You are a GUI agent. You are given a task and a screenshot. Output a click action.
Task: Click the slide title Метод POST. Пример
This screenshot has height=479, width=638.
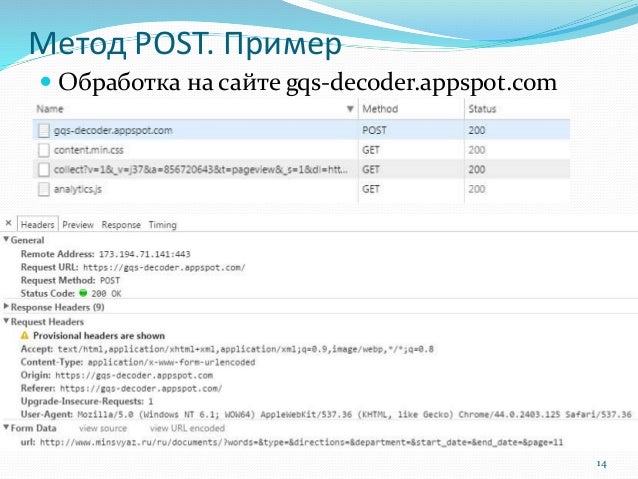click(185, 43)
